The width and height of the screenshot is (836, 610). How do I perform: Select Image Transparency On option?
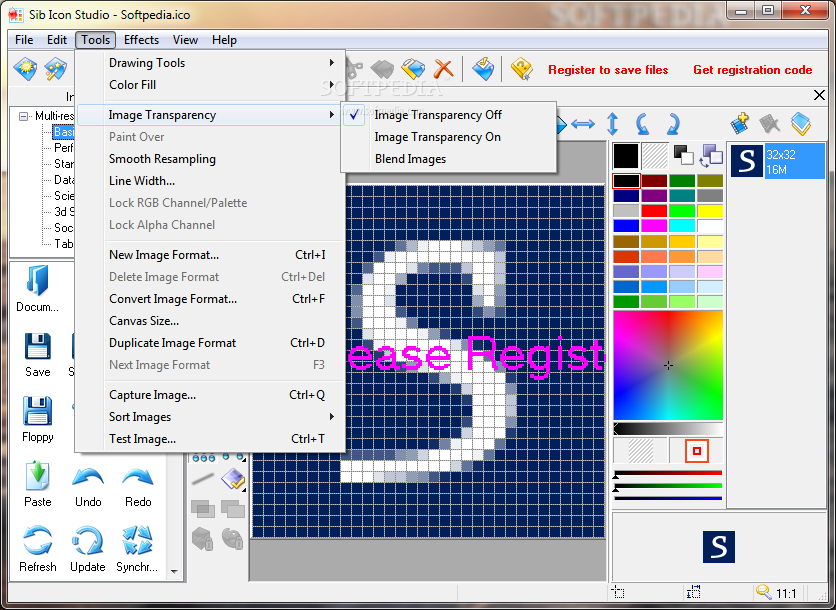click(437, 137)
